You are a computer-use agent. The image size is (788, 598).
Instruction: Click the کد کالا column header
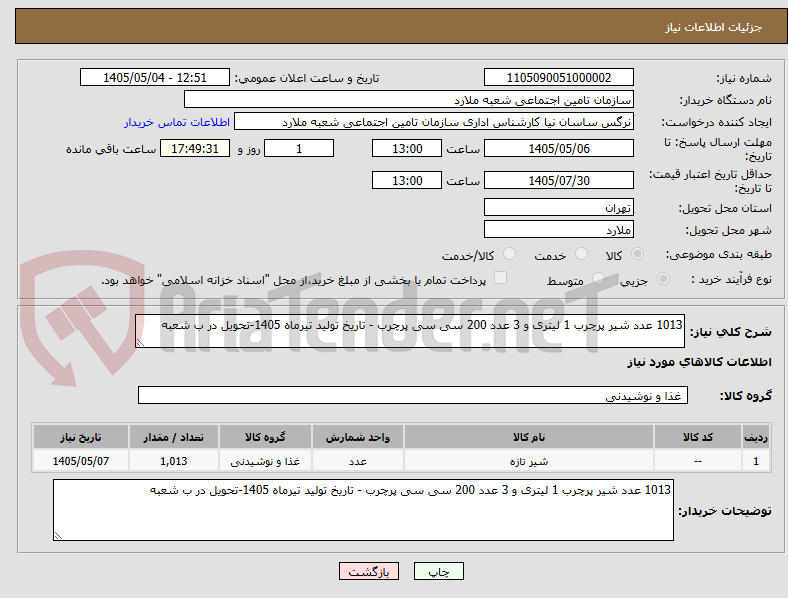click(x=698, y=437)
